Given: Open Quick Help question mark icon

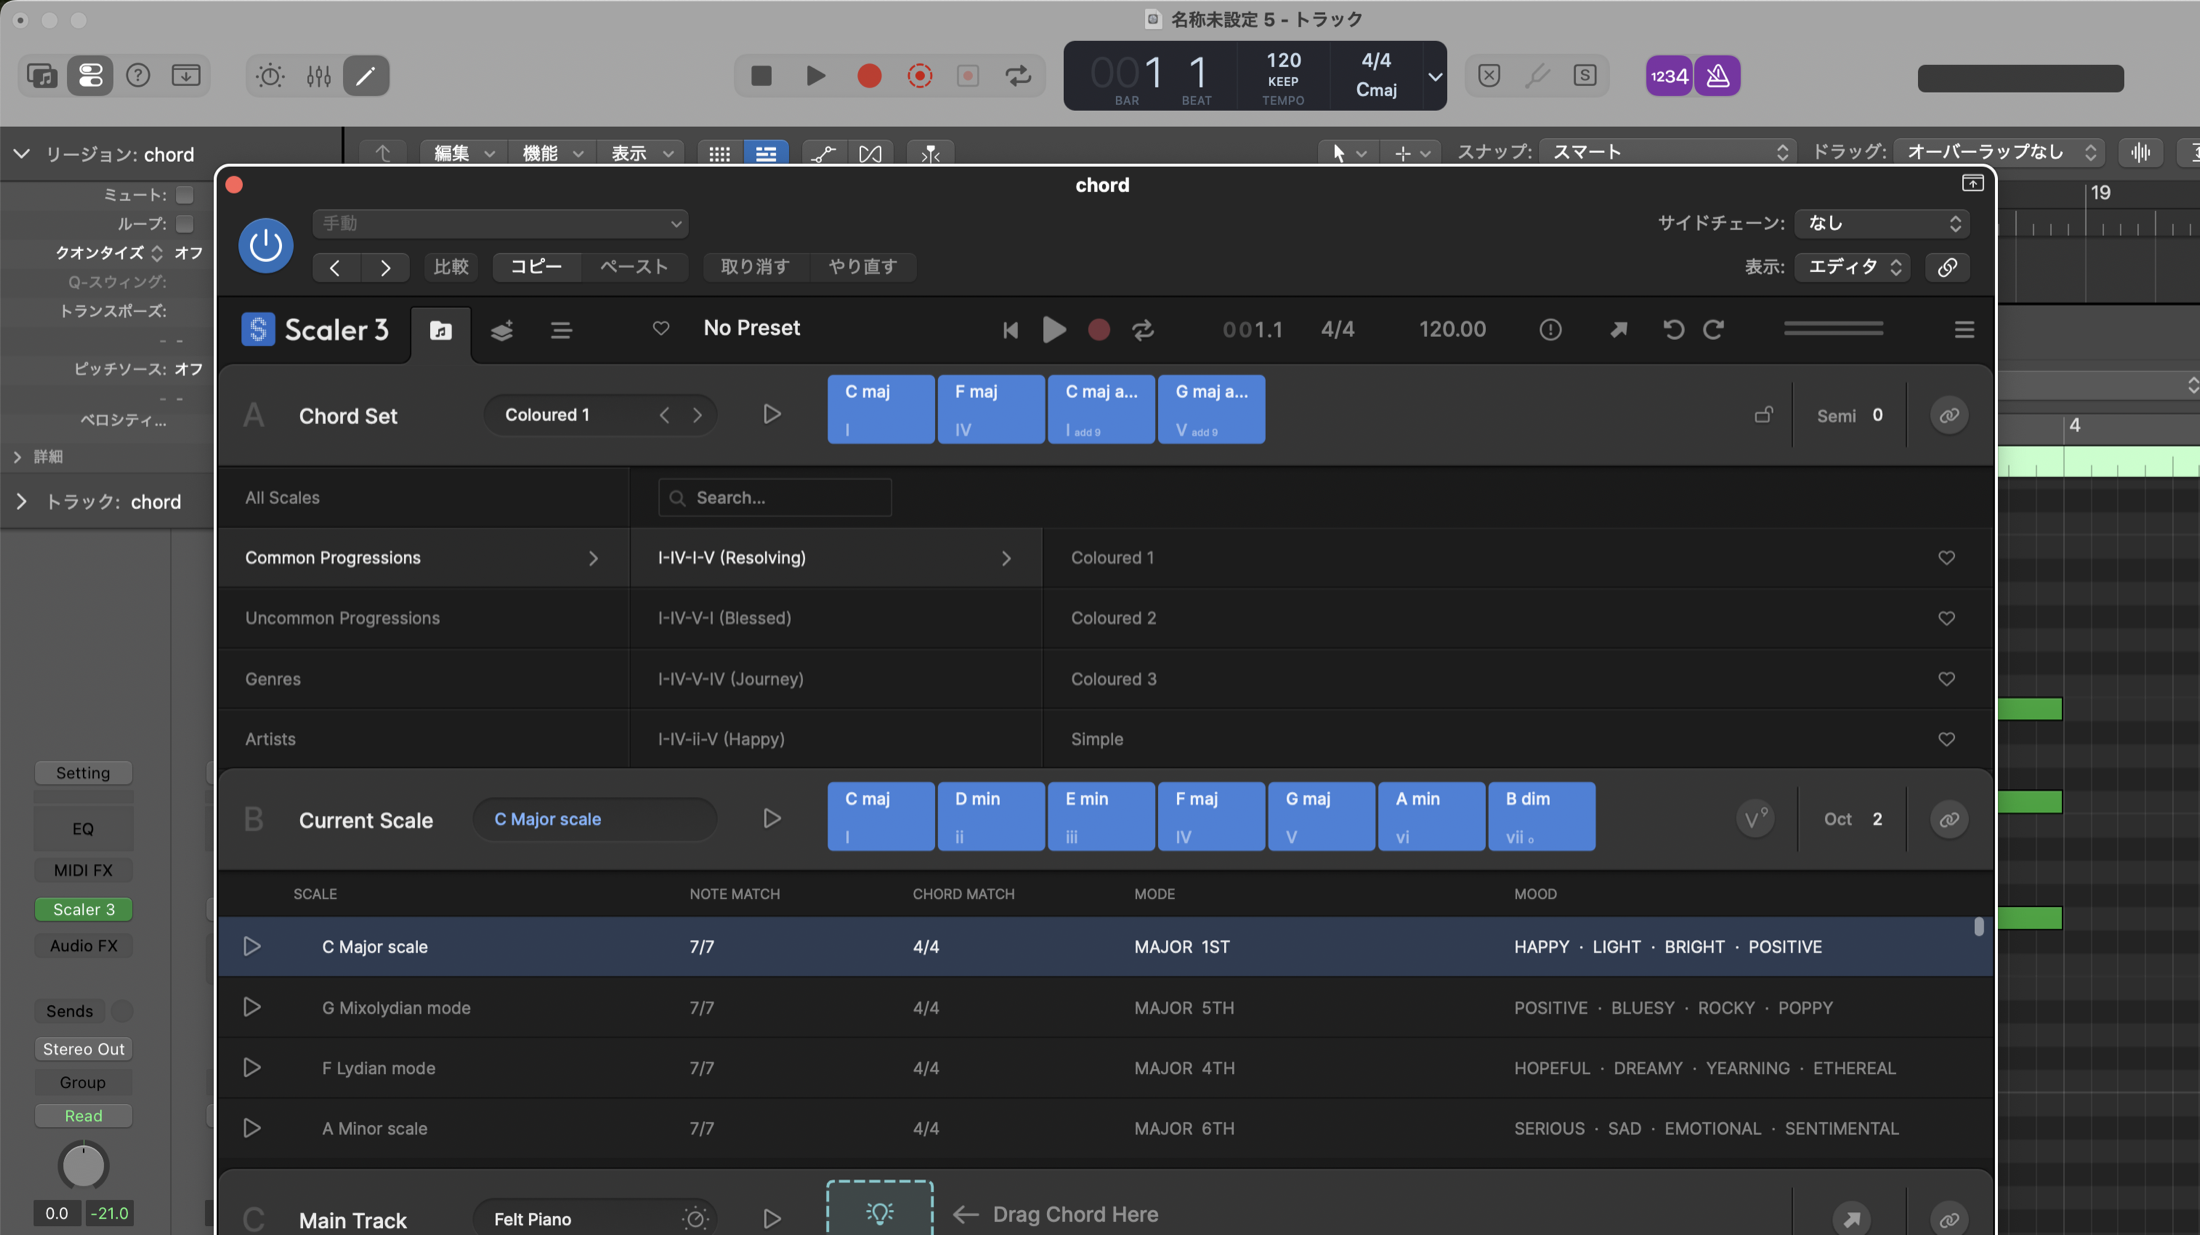Looking at the screenshot, I should pos(138,76).
